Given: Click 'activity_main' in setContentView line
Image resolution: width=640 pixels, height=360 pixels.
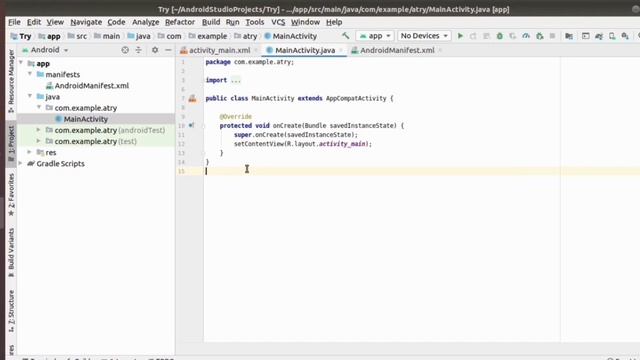Looking at the screenshot, I should pyautogui.click(x=343, y=144).
